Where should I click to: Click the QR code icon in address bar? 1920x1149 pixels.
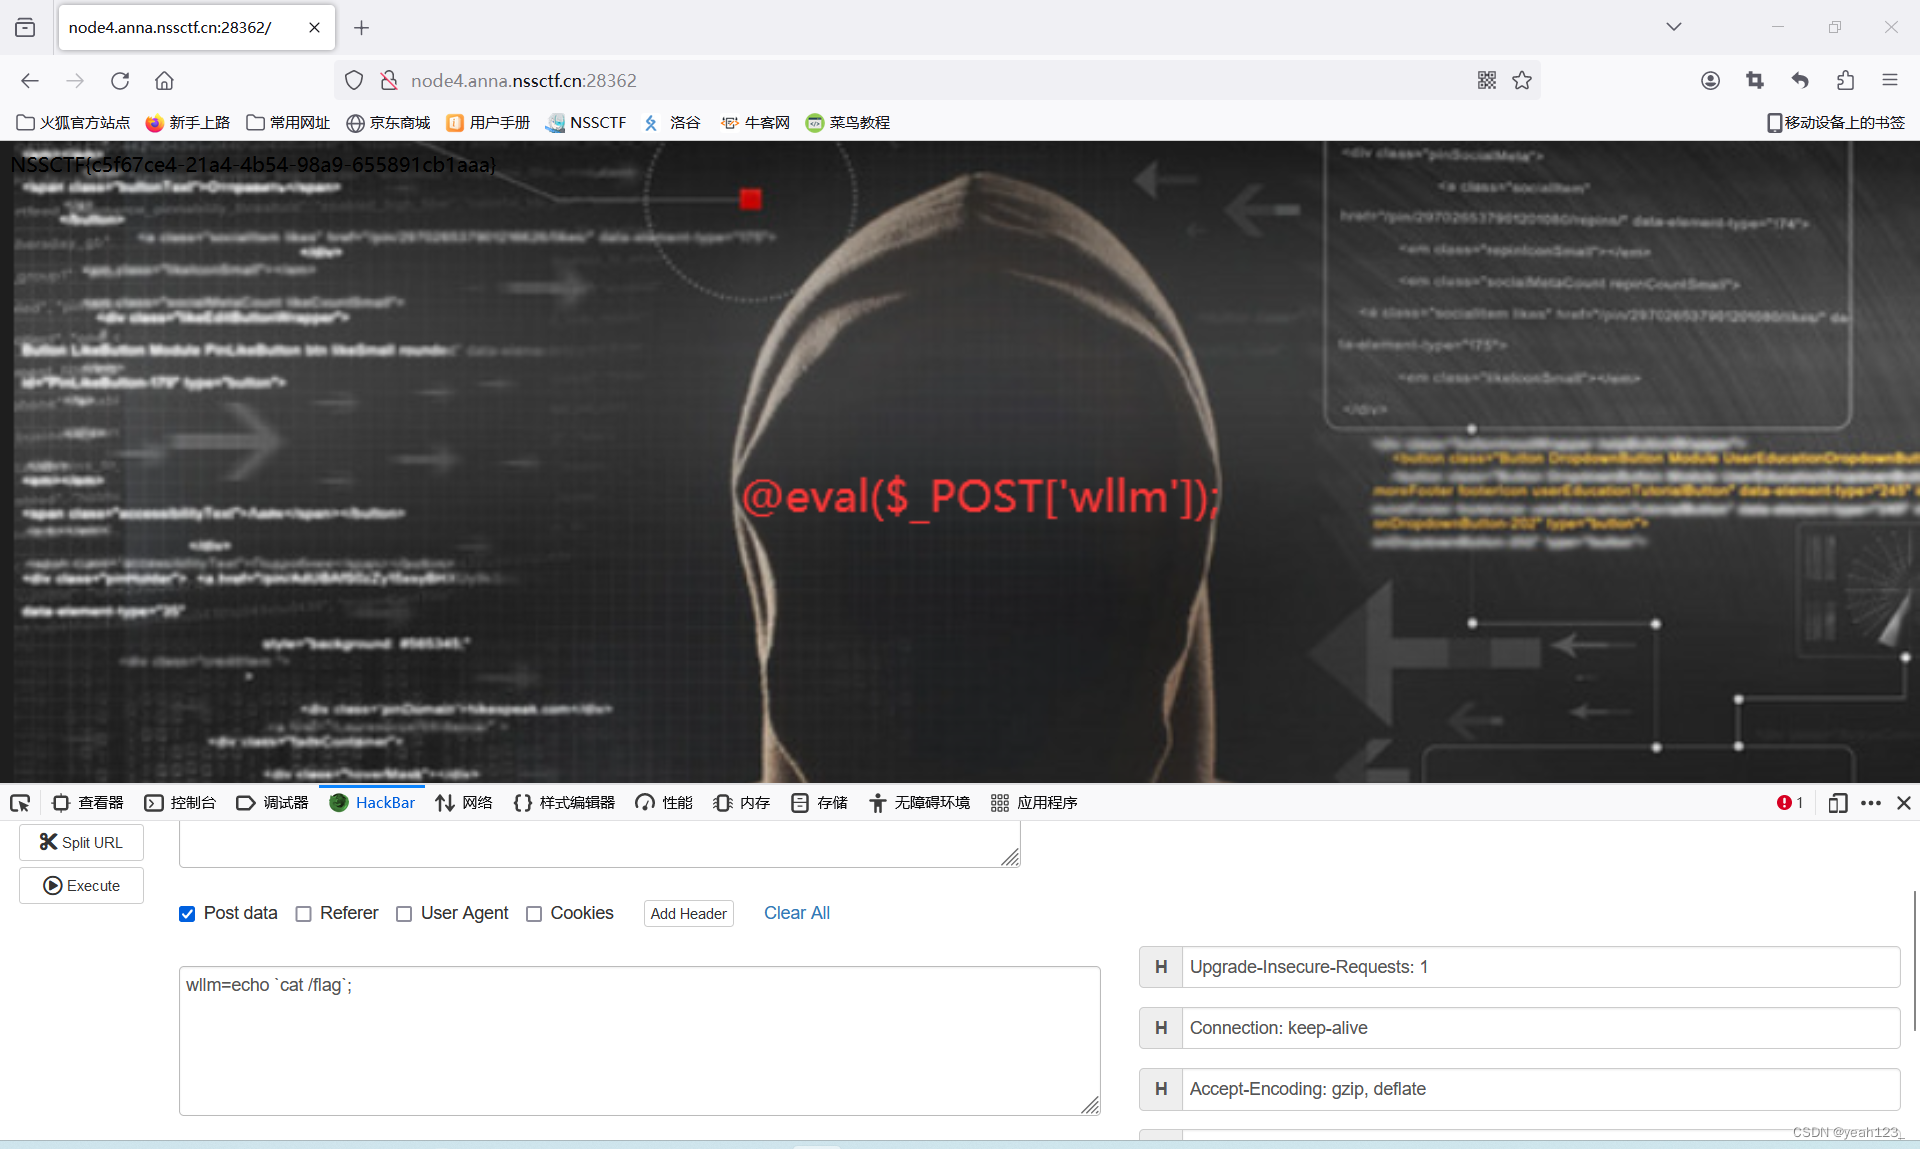(1487, 80)
